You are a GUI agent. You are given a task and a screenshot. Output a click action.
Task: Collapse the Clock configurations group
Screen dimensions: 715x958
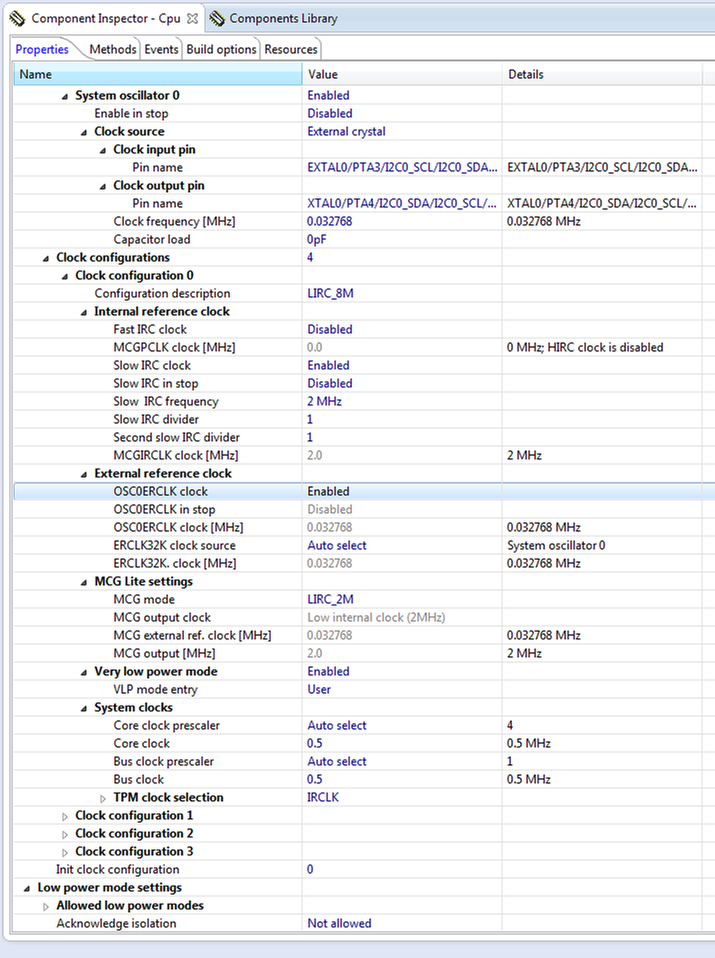tap(46, 258)
